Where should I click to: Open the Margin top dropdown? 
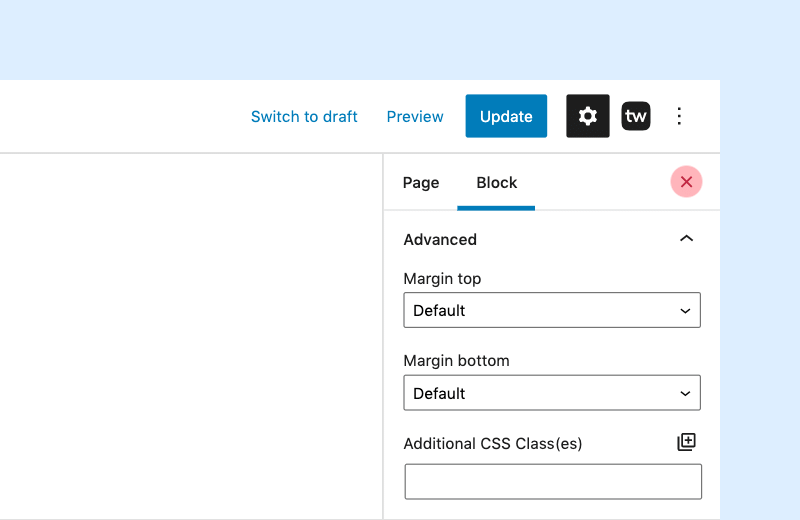click(x=552, y=310)
